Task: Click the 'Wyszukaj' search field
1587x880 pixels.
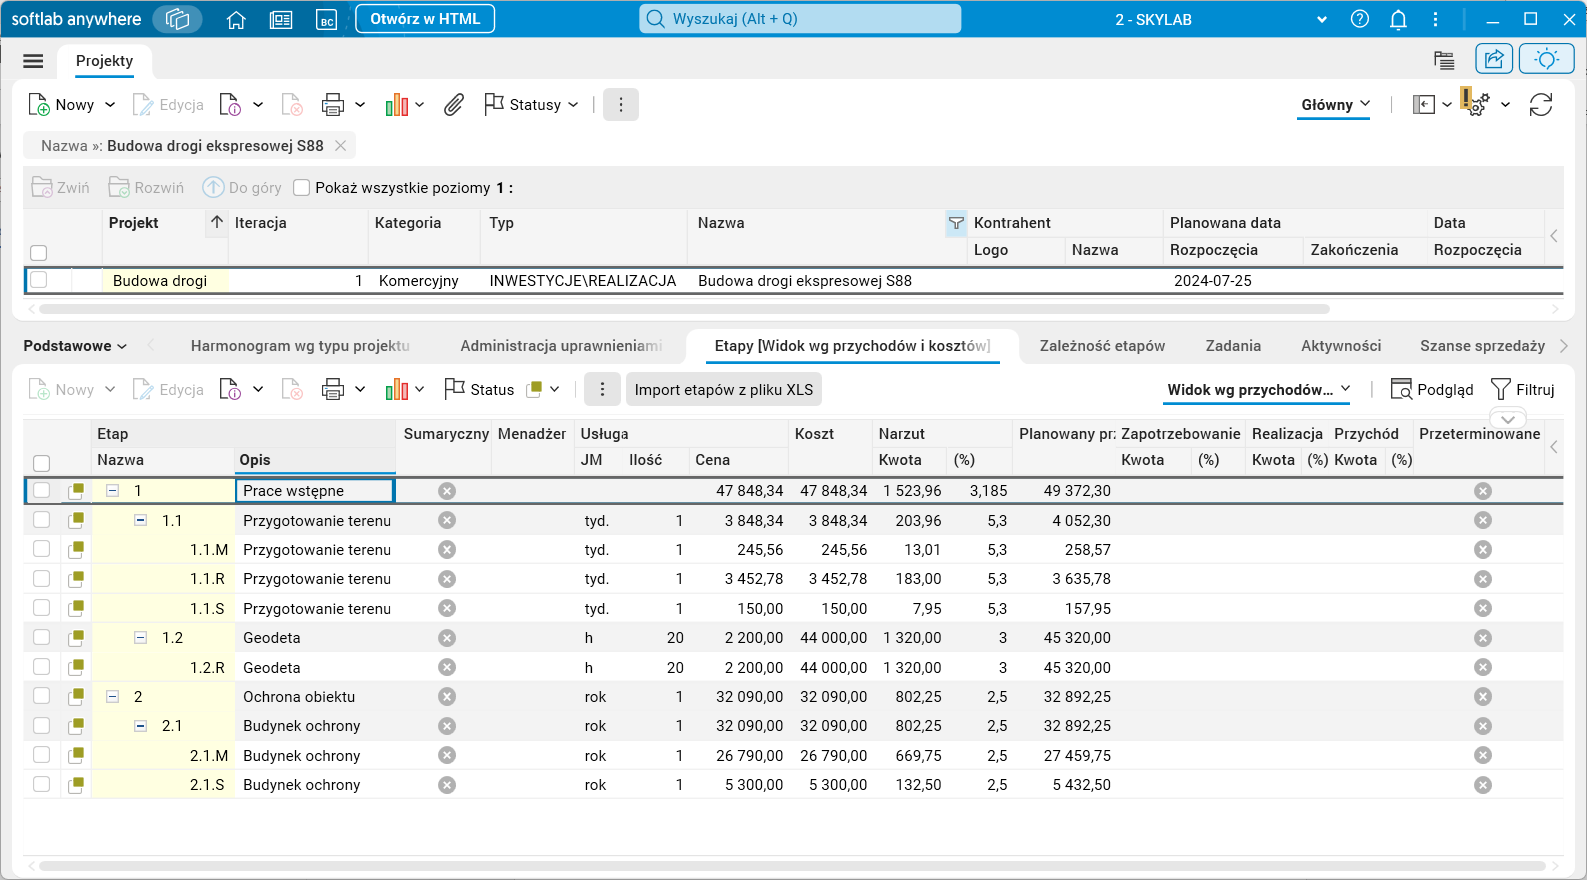Action: pos(800,19)
